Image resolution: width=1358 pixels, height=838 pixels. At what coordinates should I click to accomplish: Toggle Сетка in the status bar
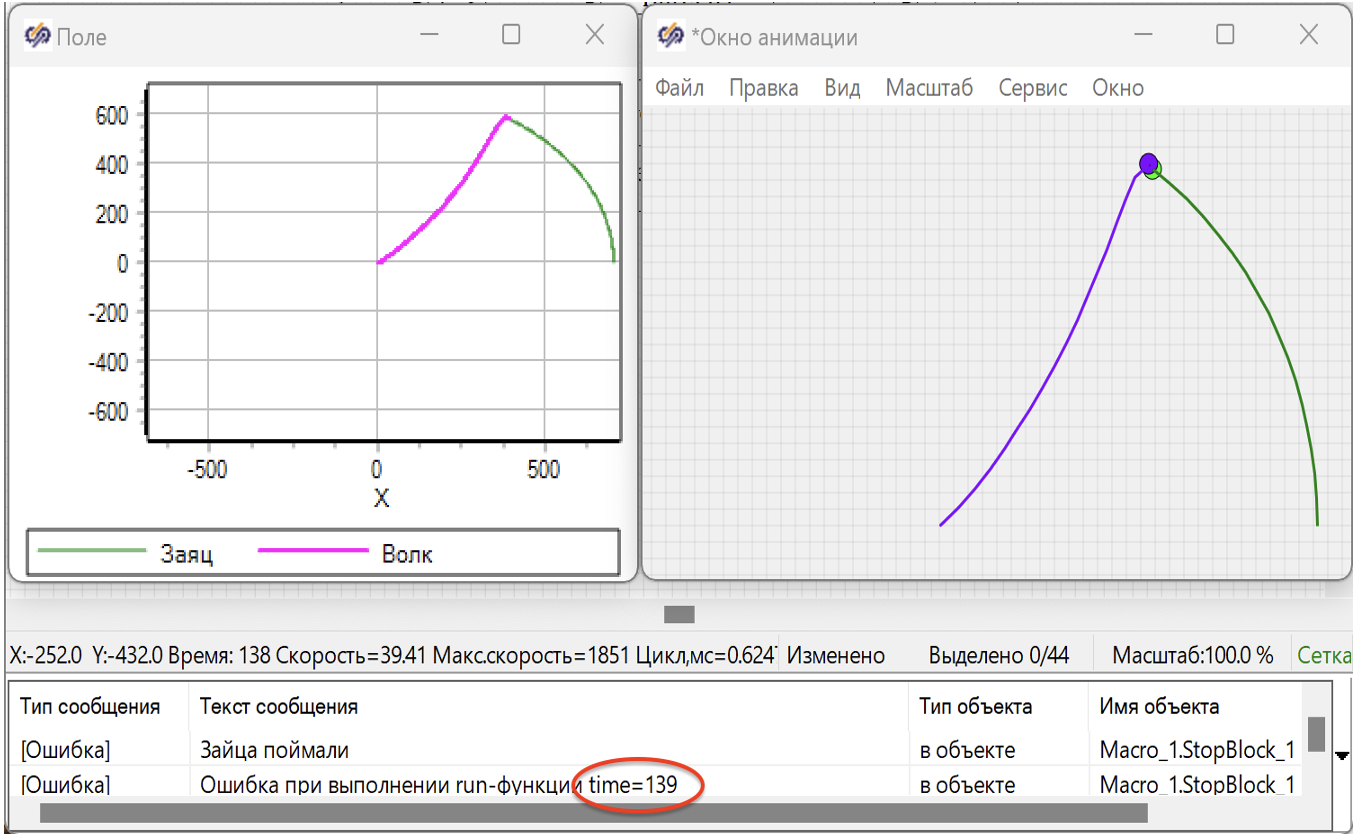point(1324,656)
